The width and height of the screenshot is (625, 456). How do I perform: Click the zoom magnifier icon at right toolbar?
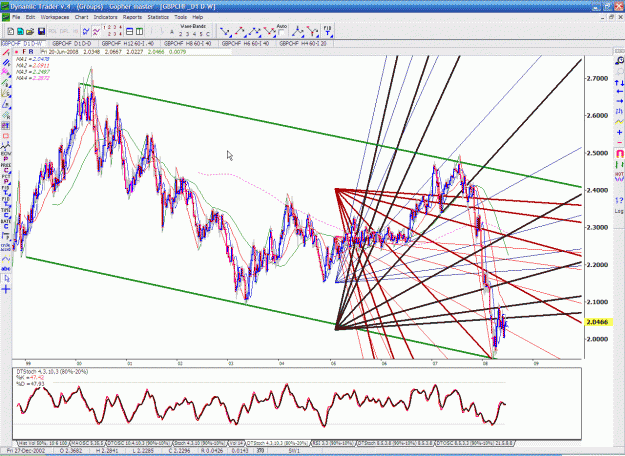(x=619, y=61)
